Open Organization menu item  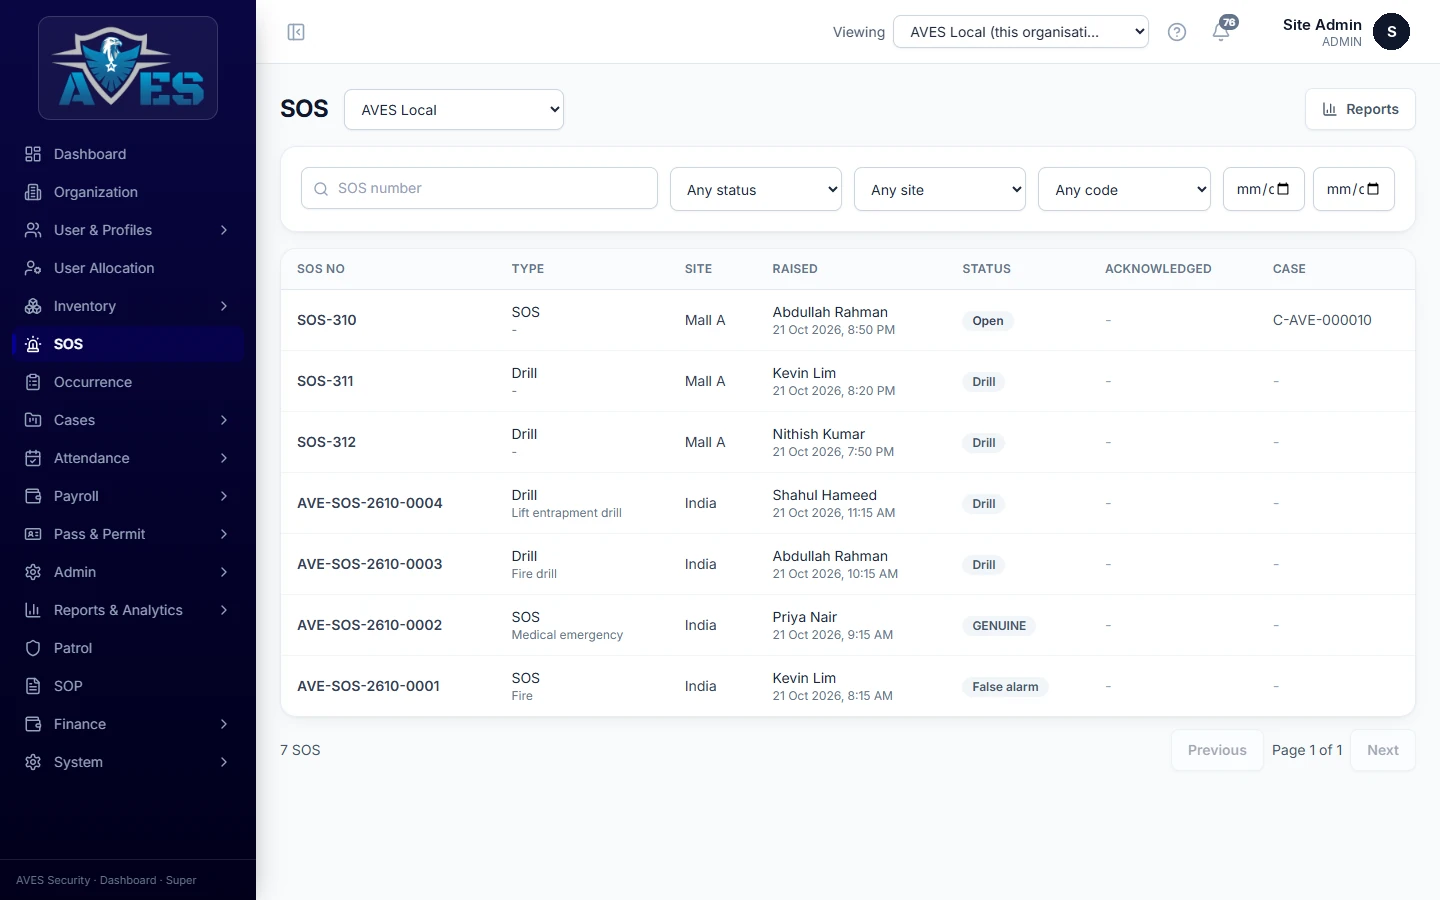(128, 192)
